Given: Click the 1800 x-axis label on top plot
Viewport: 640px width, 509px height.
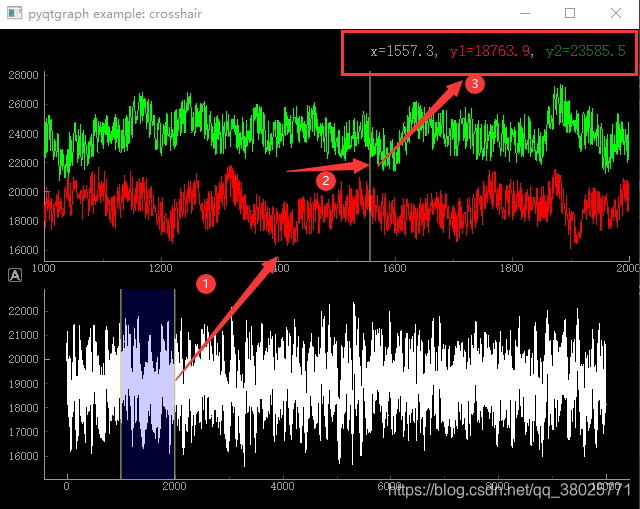Looking at the screenshot, I should click(511, 268).
